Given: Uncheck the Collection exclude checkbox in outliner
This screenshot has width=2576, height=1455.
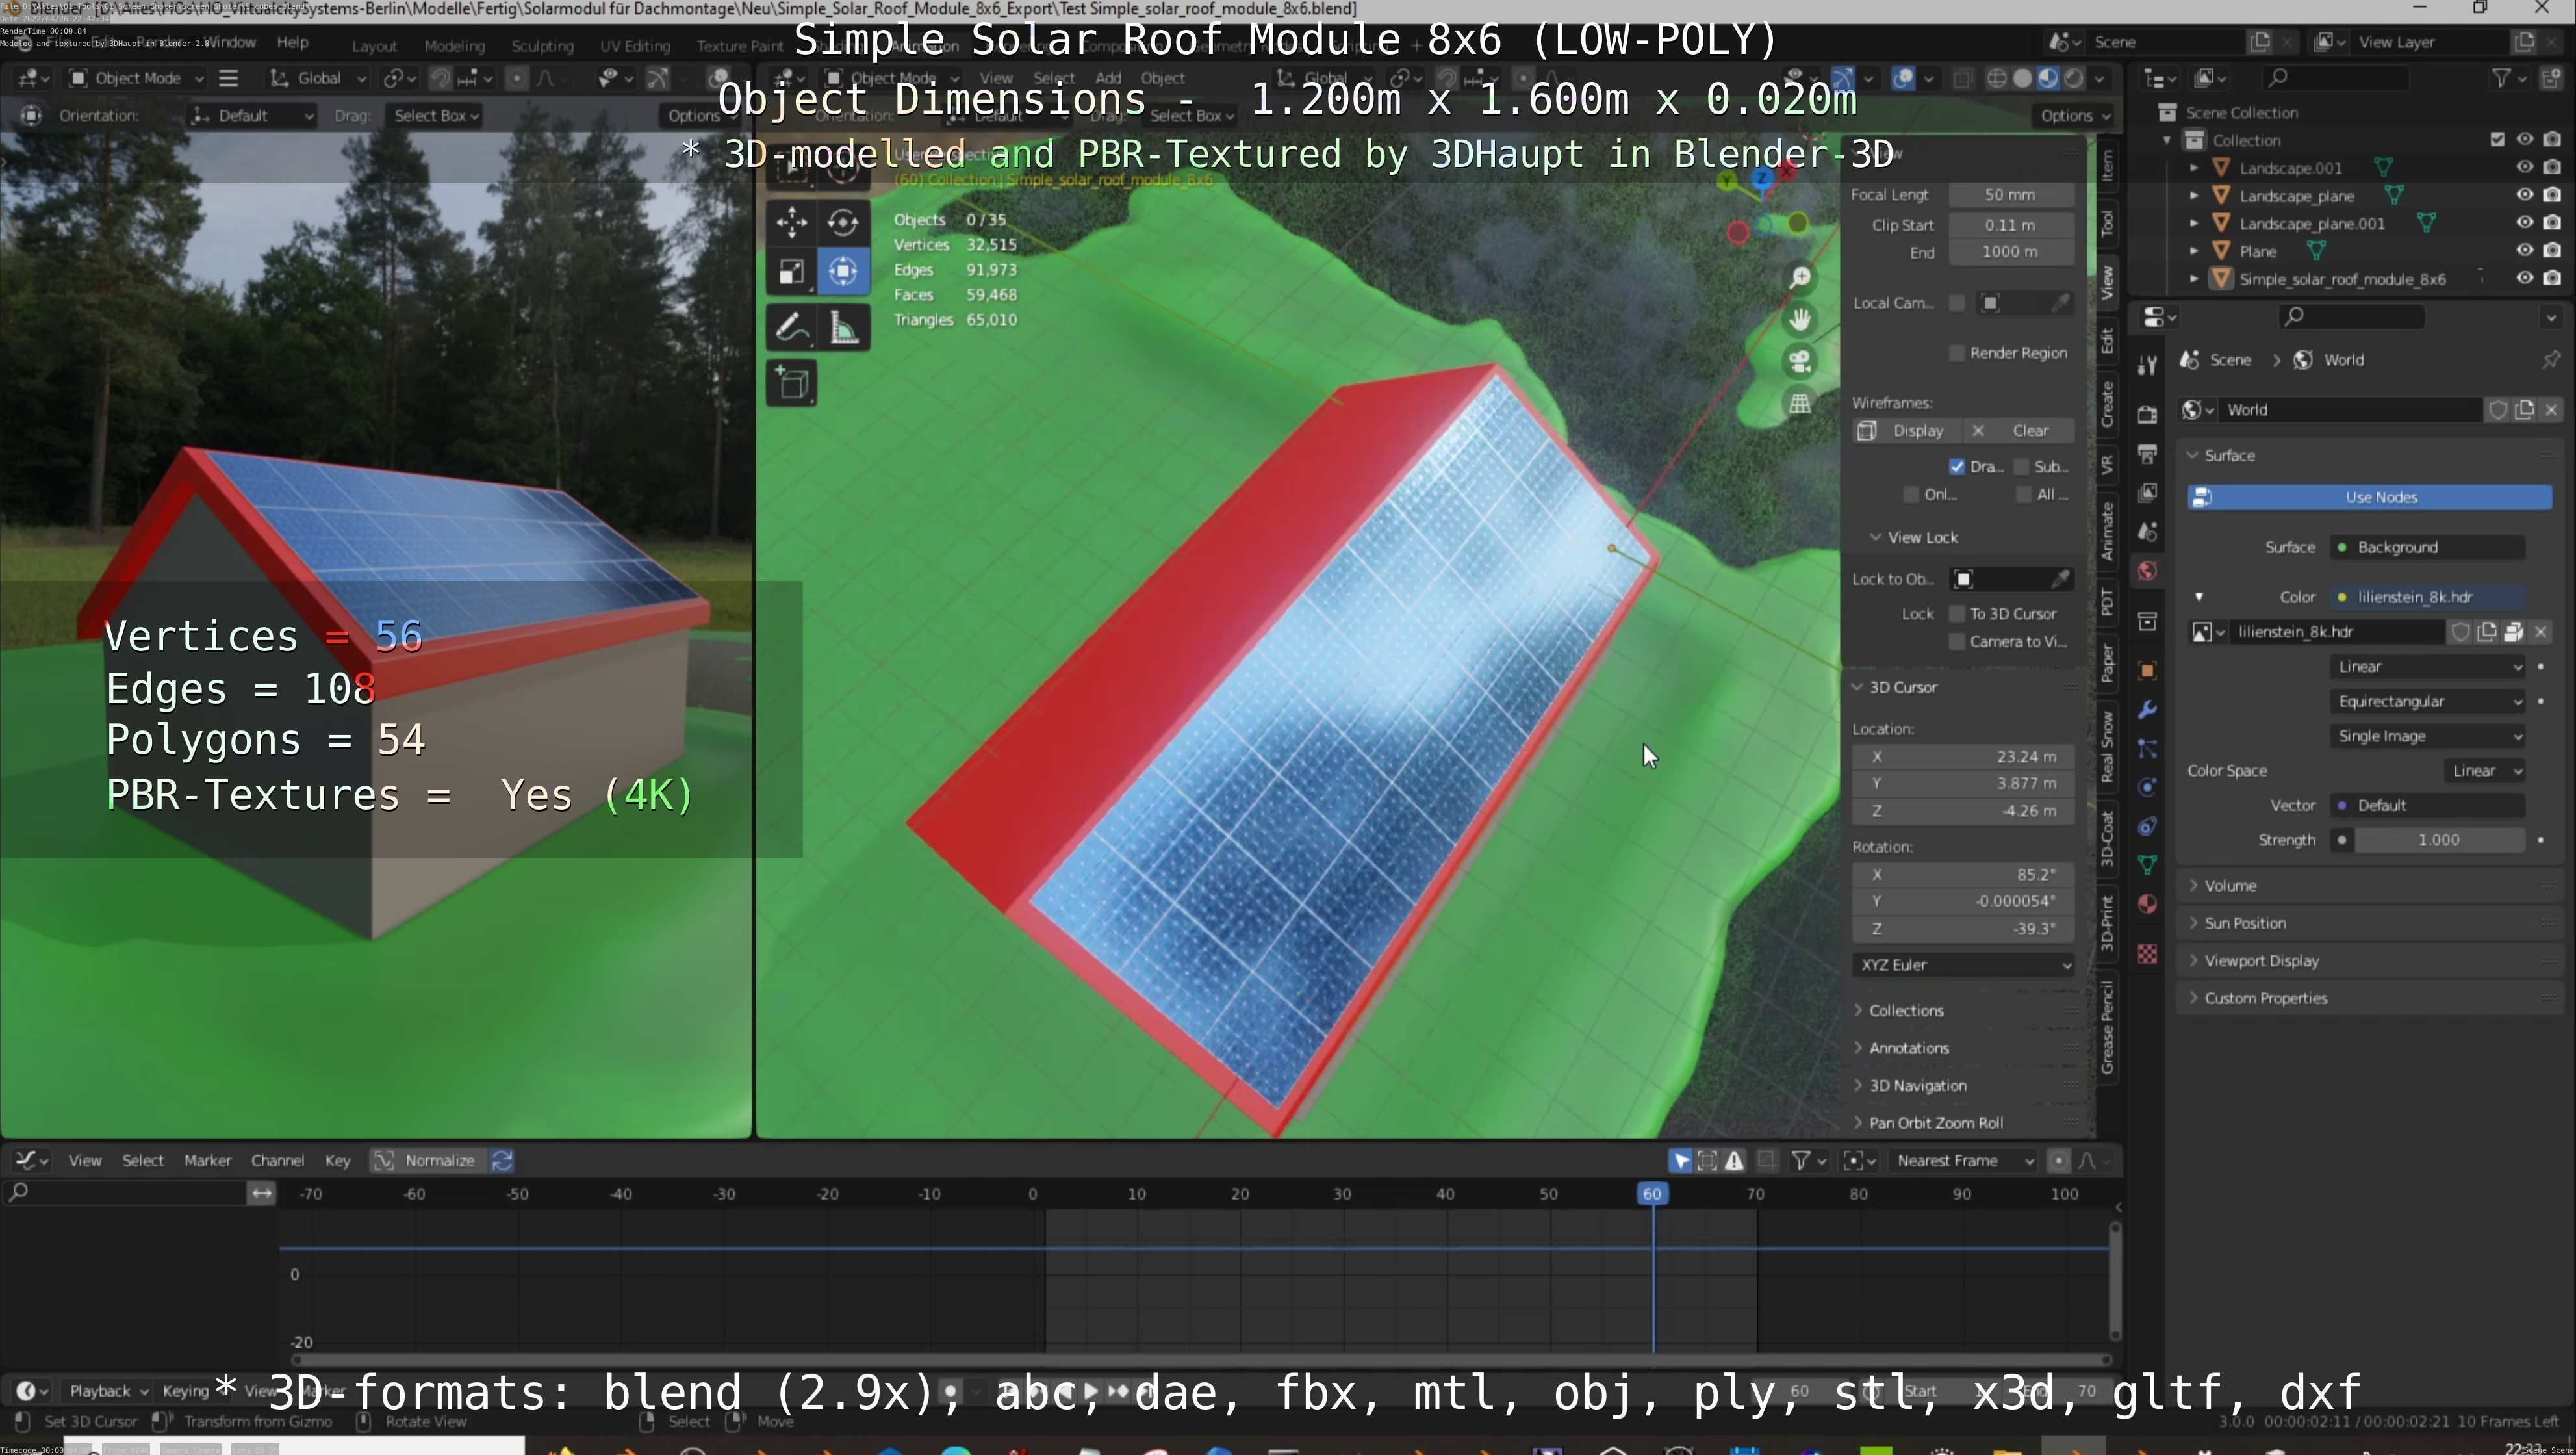Looking at the screenshot, I should pyautogui.click(x=2497, y=139).
